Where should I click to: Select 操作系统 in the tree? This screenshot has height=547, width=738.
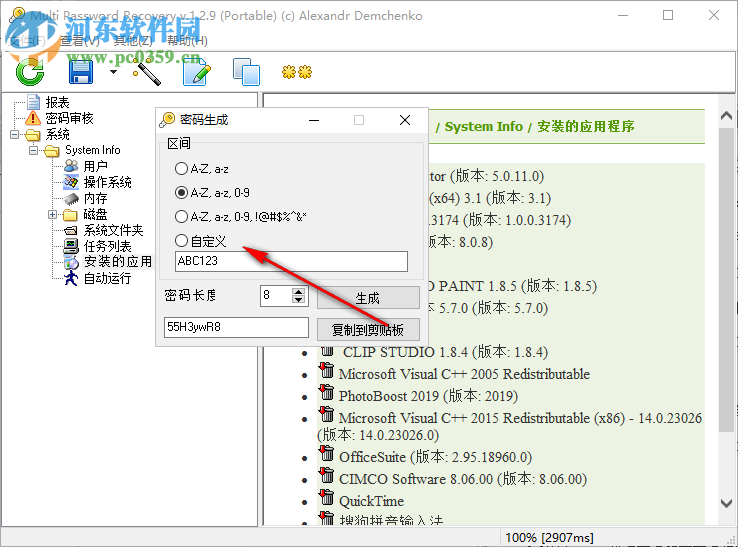[x=107, y=182]
